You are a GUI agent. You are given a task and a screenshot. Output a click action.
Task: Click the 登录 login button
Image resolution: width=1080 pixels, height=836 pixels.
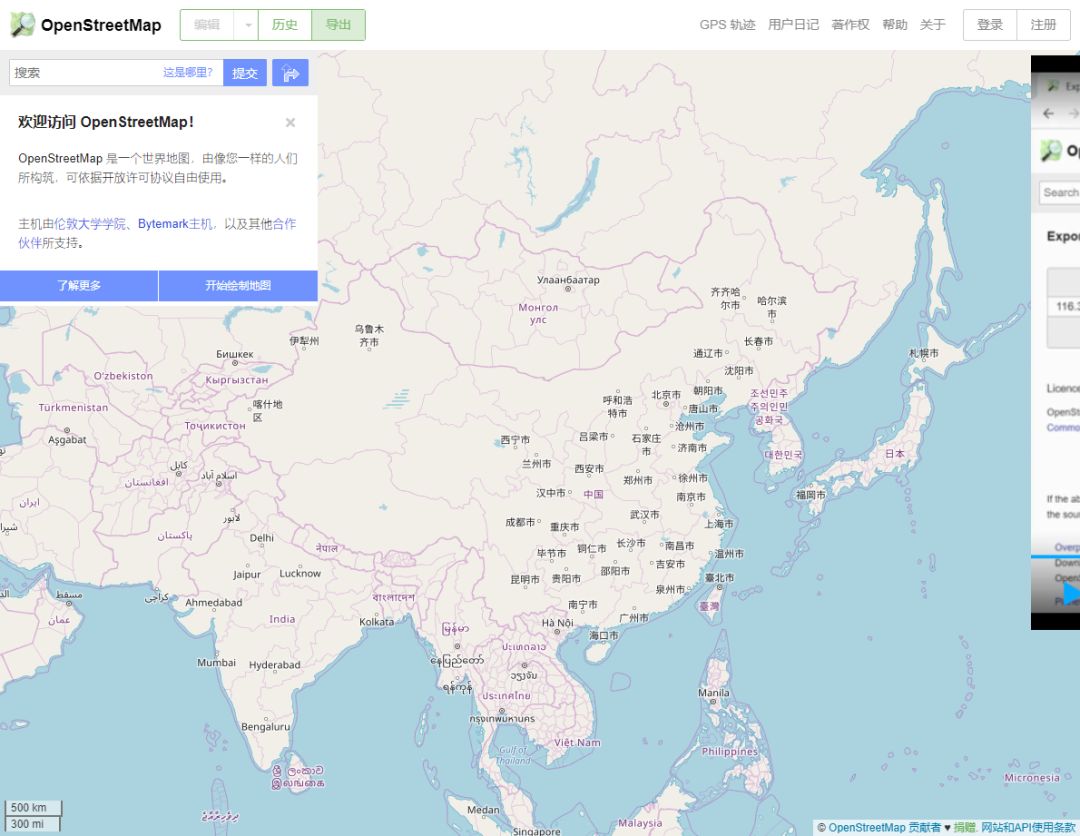990,25
